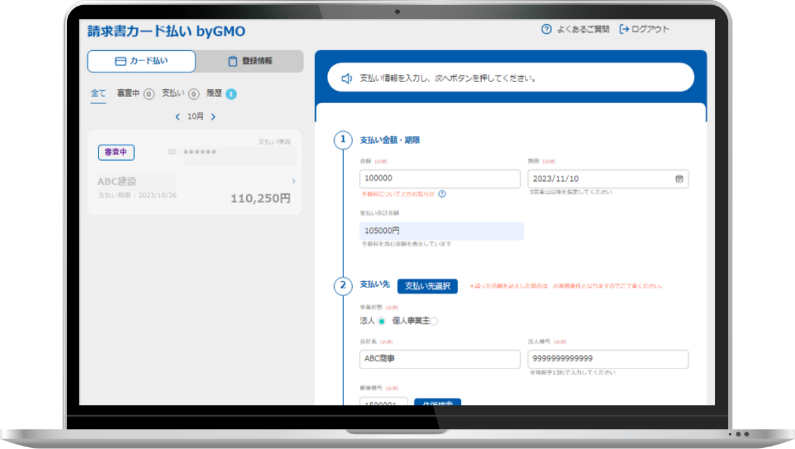795x449 pixels.
Task: Show the 全て filter tab
Action: click(98, 93)
